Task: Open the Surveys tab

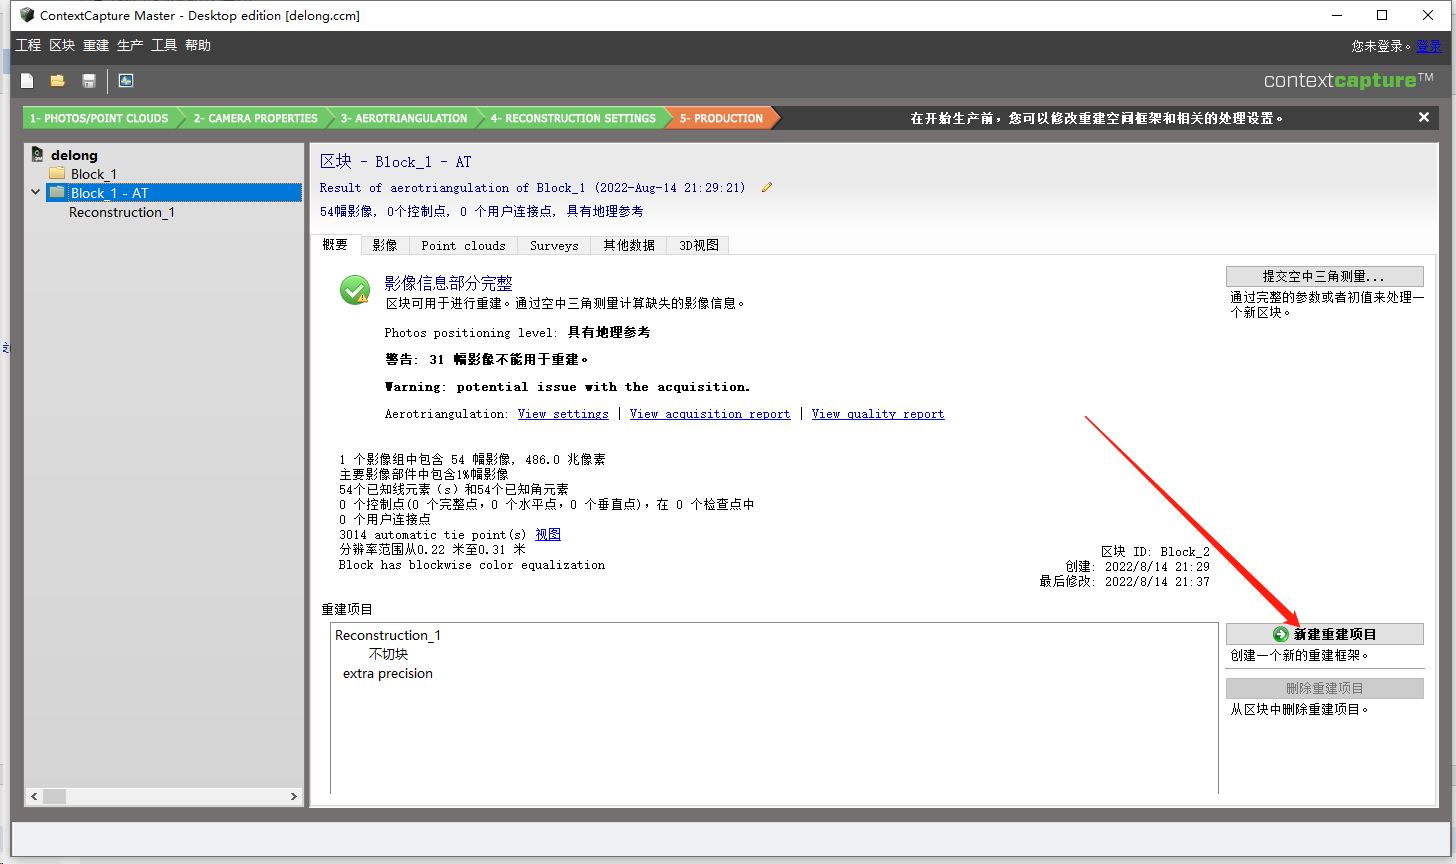Action: tap(554, 245)
